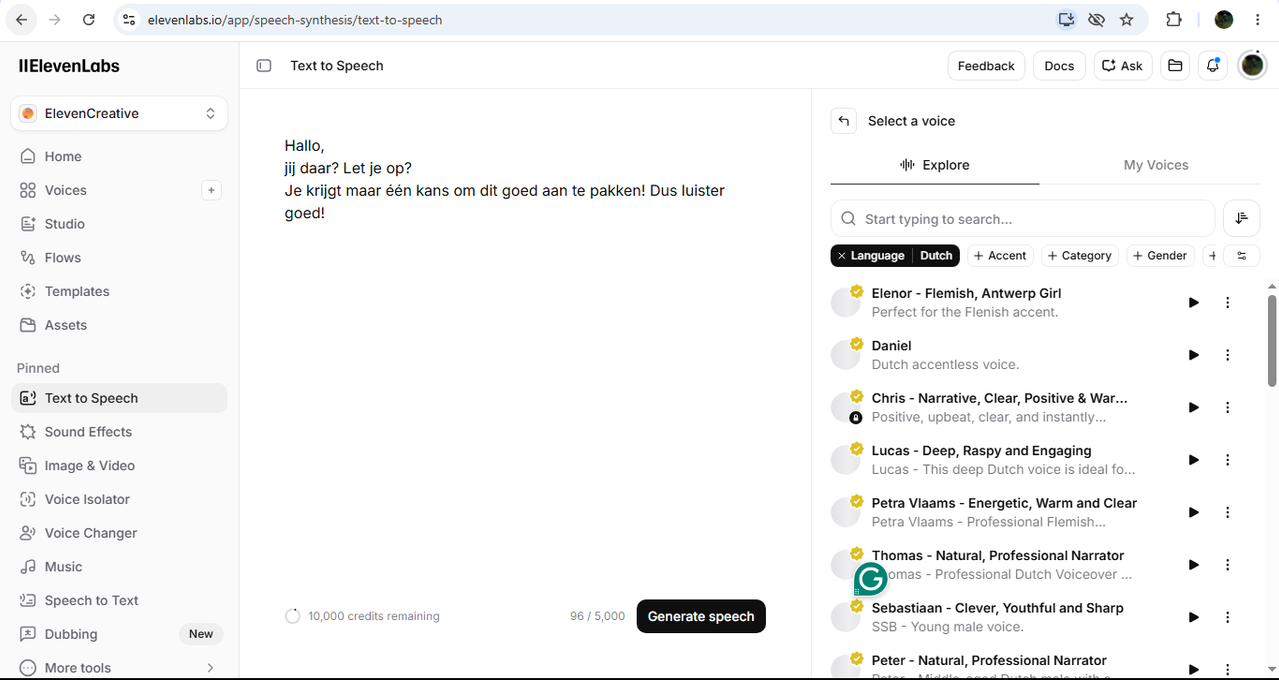Open the Grammarly floating icon

pyautogui.click(x=871, y=578)
